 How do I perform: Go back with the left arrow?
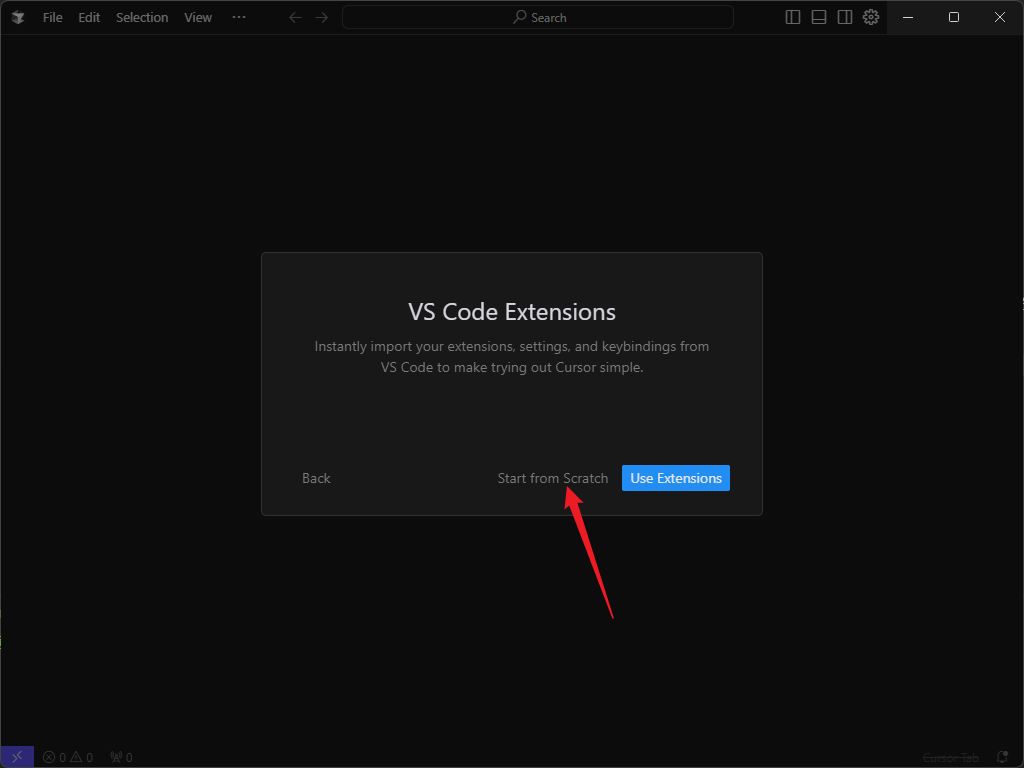click(295, 18)
